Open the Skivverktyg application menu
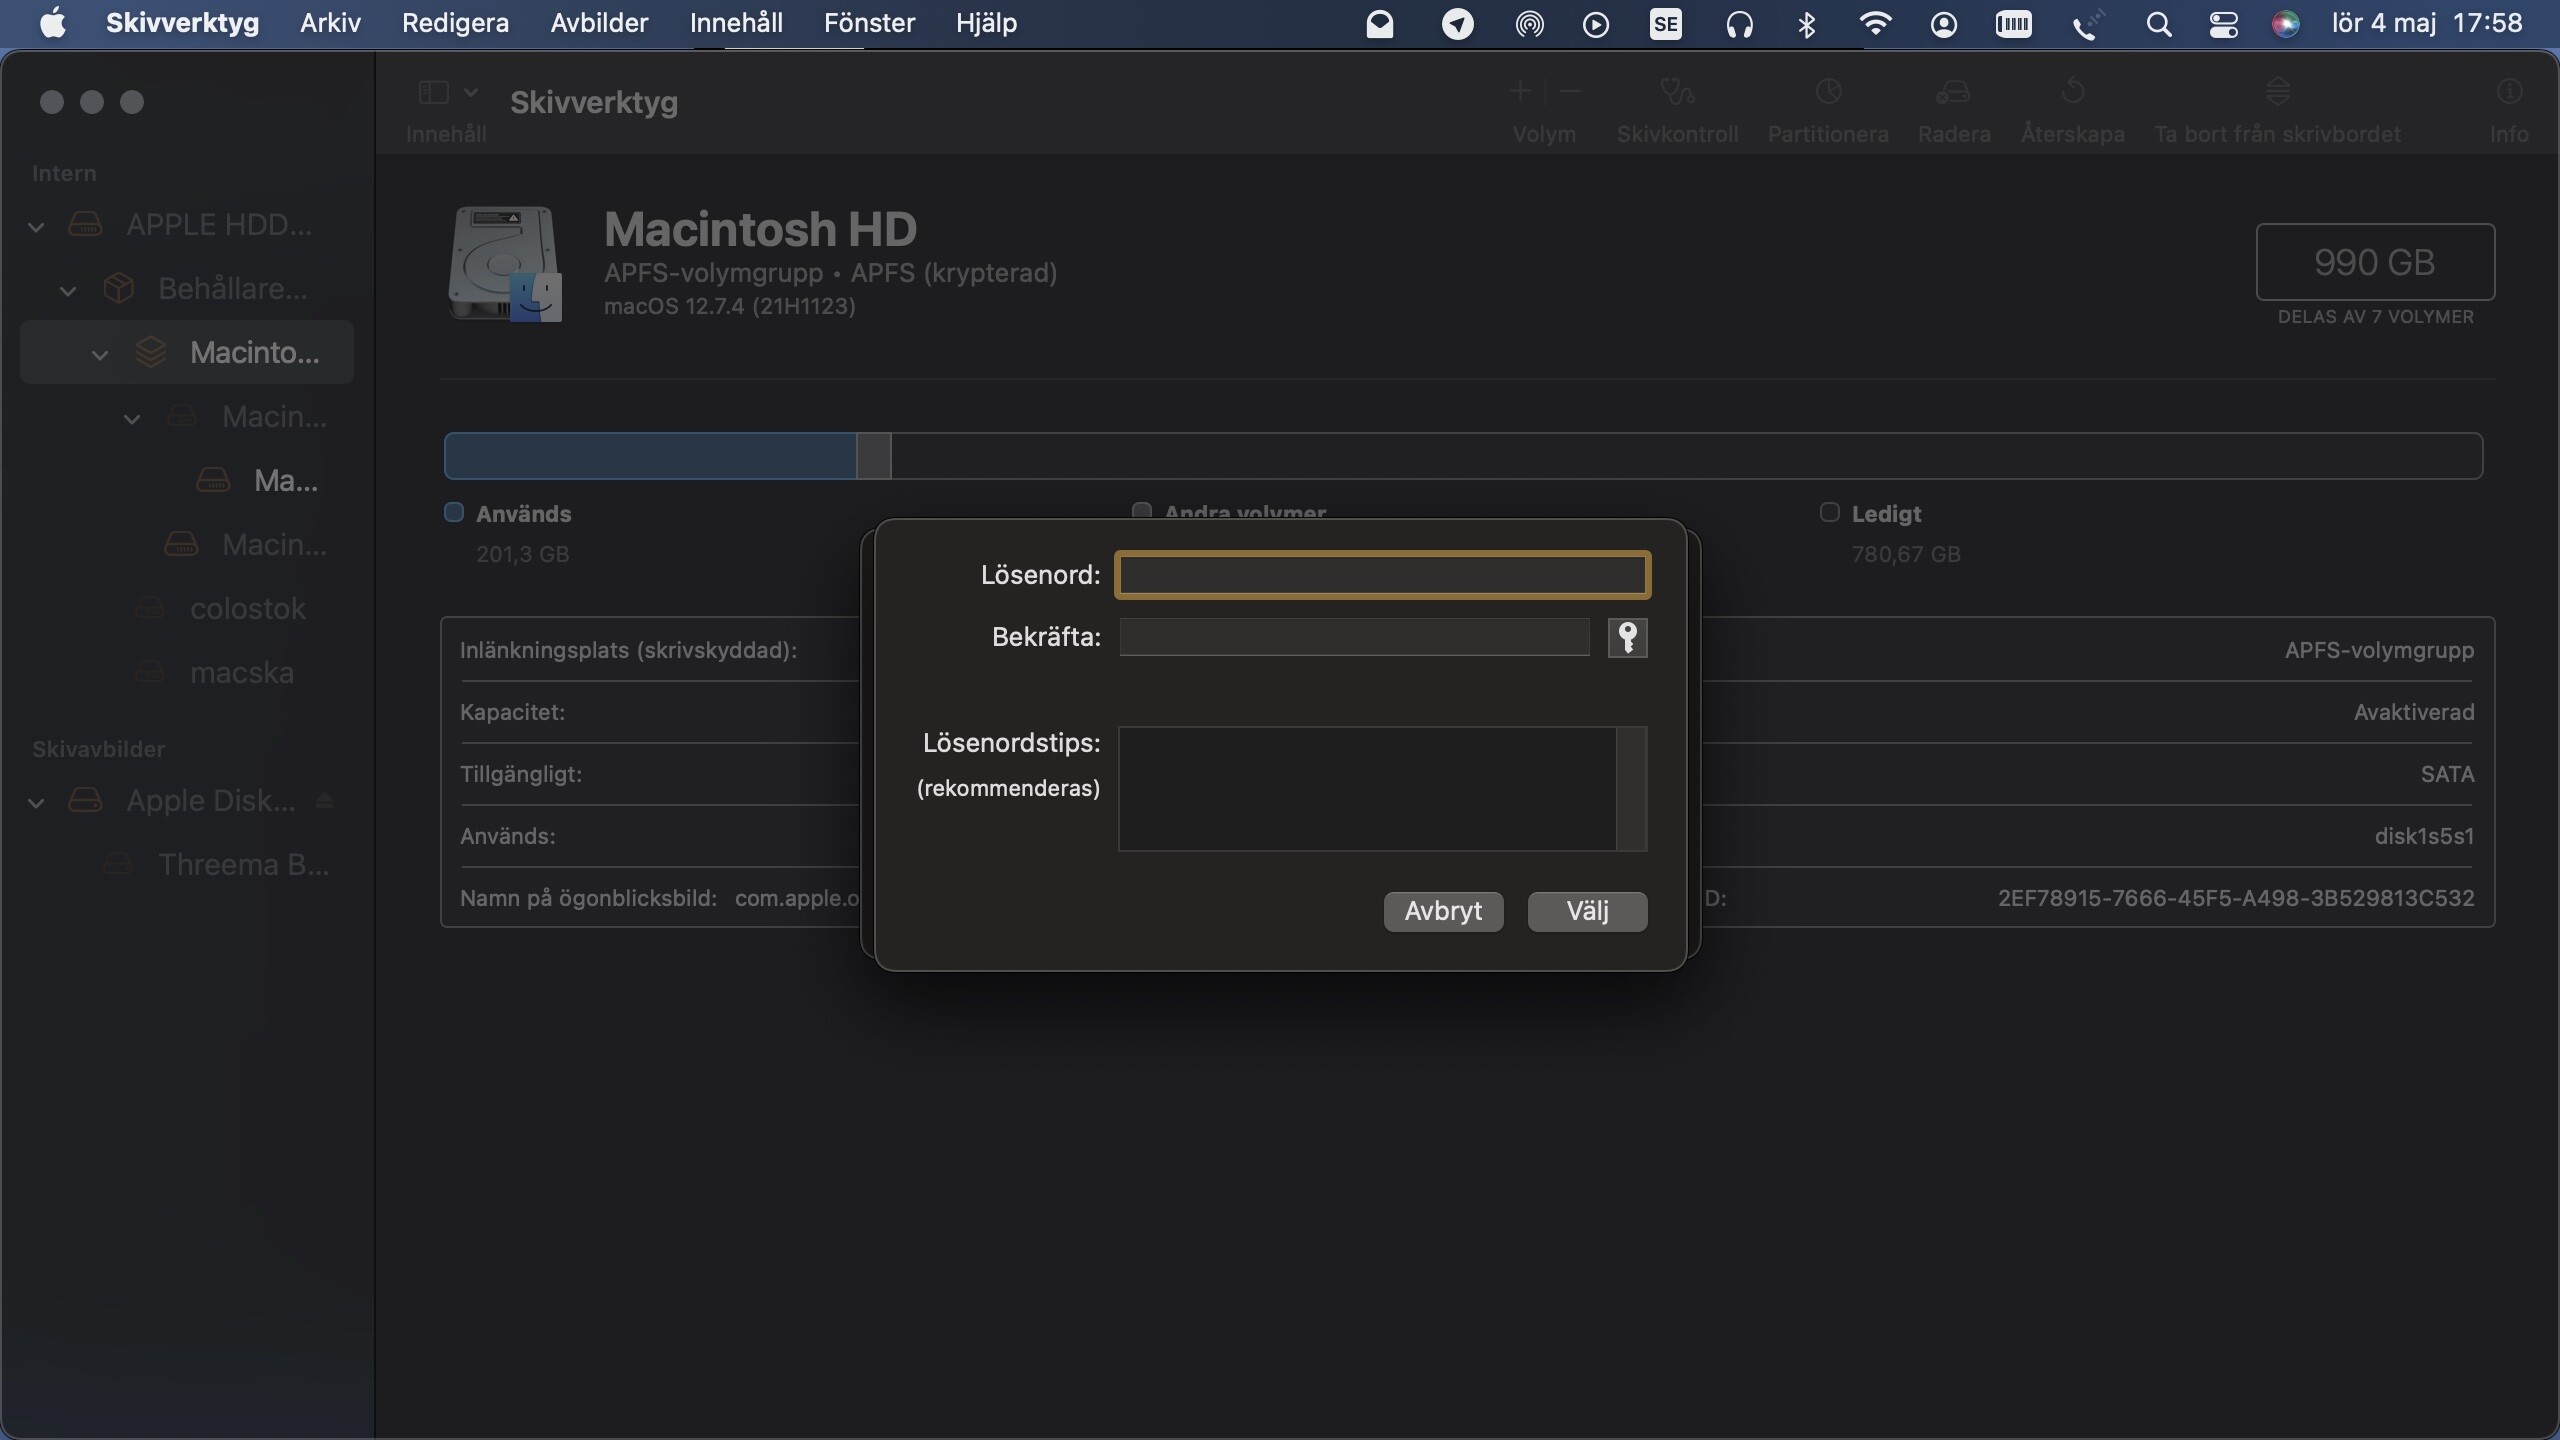This screenshot has height=1440, width=2560. 182,23
